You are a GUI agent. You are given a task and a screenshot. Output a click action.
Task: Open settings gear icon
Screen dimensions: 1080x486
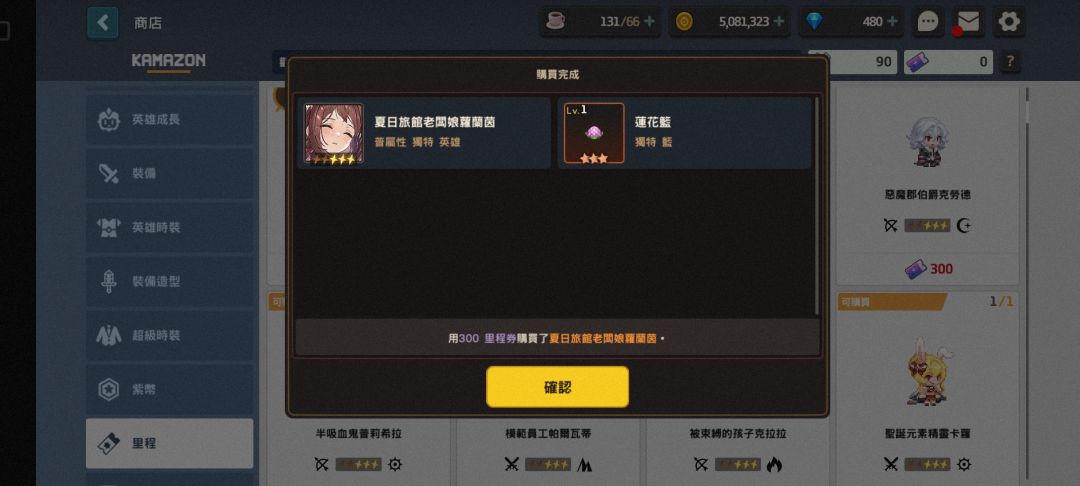pos(1009,22)
